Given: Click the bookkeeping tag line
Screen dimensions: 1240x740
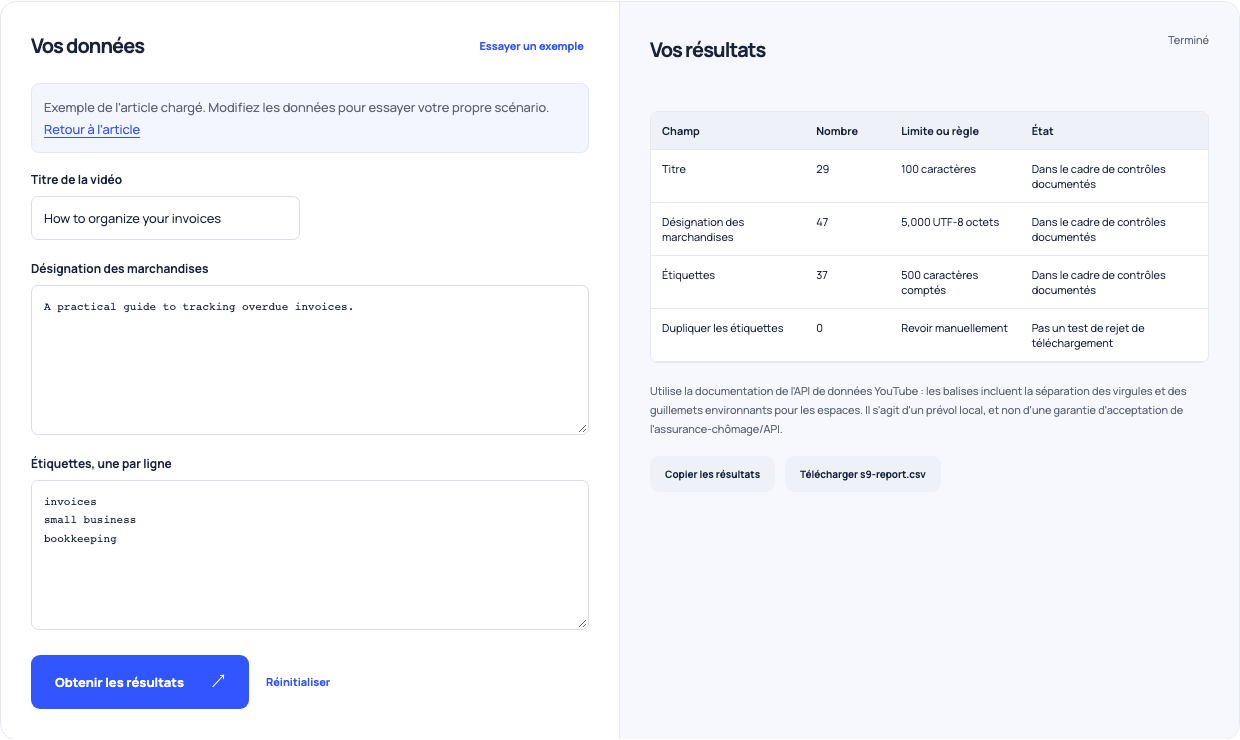Looking at the screenshot, I should [80, 539].
